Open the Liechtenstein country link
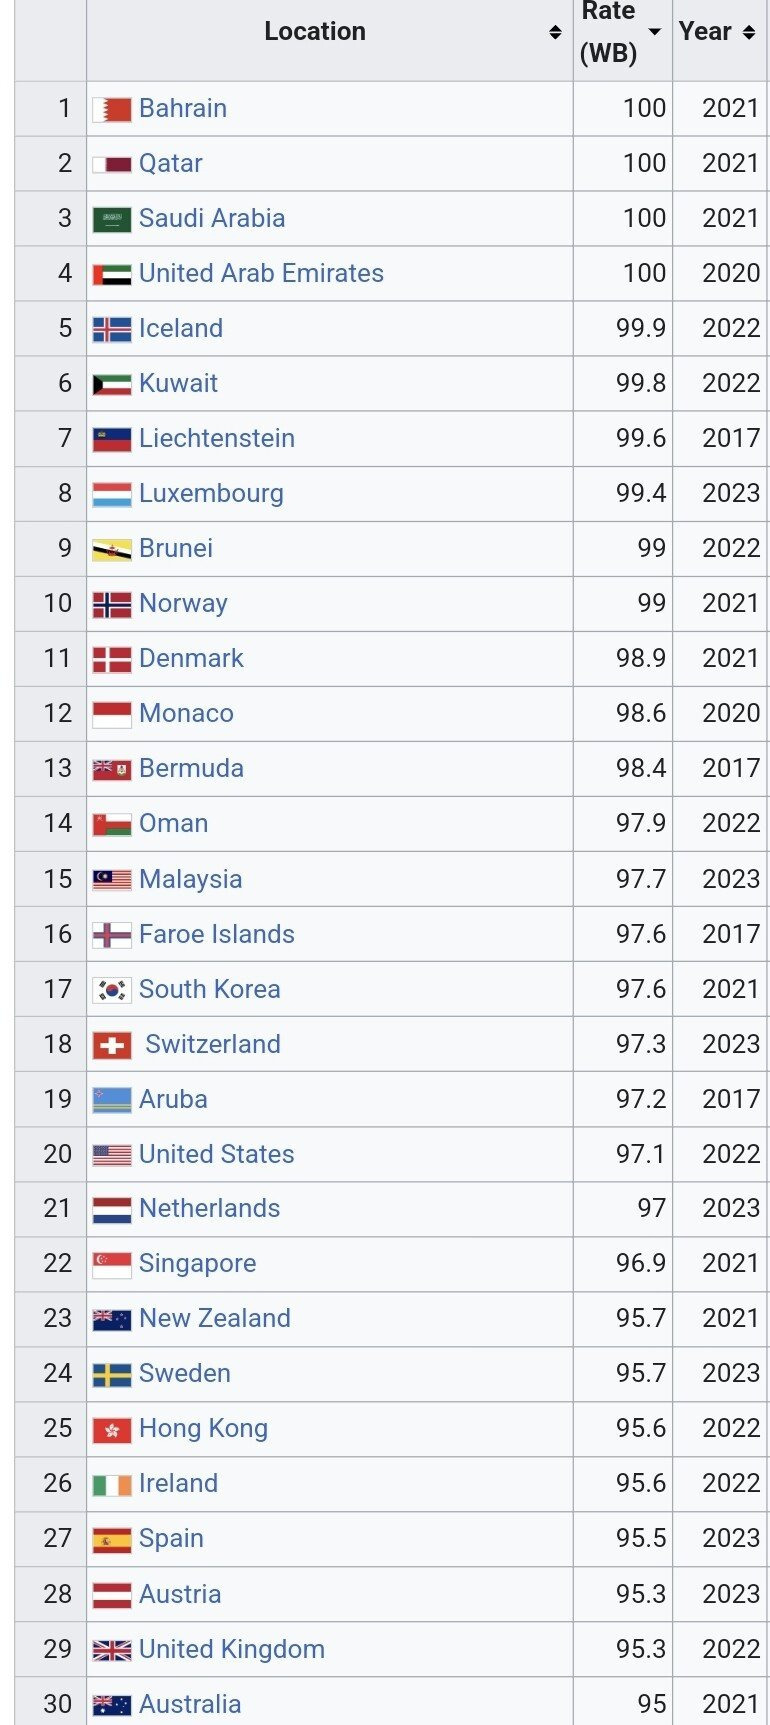Screen dimensions: 770x1725 (x=217, y=438)
